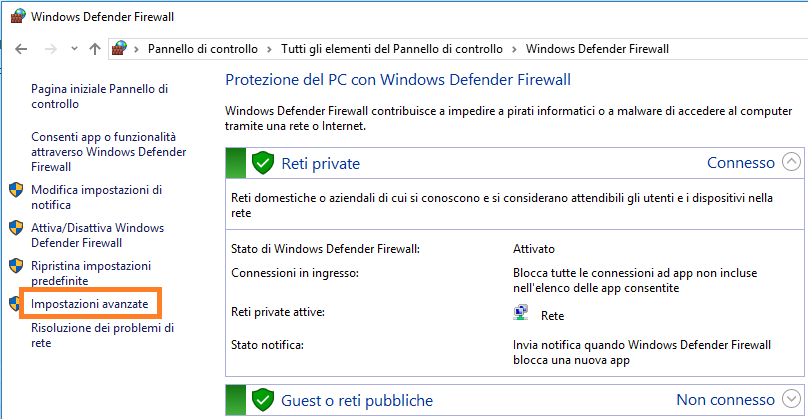Collapse the Reti private section

[791, 162]
